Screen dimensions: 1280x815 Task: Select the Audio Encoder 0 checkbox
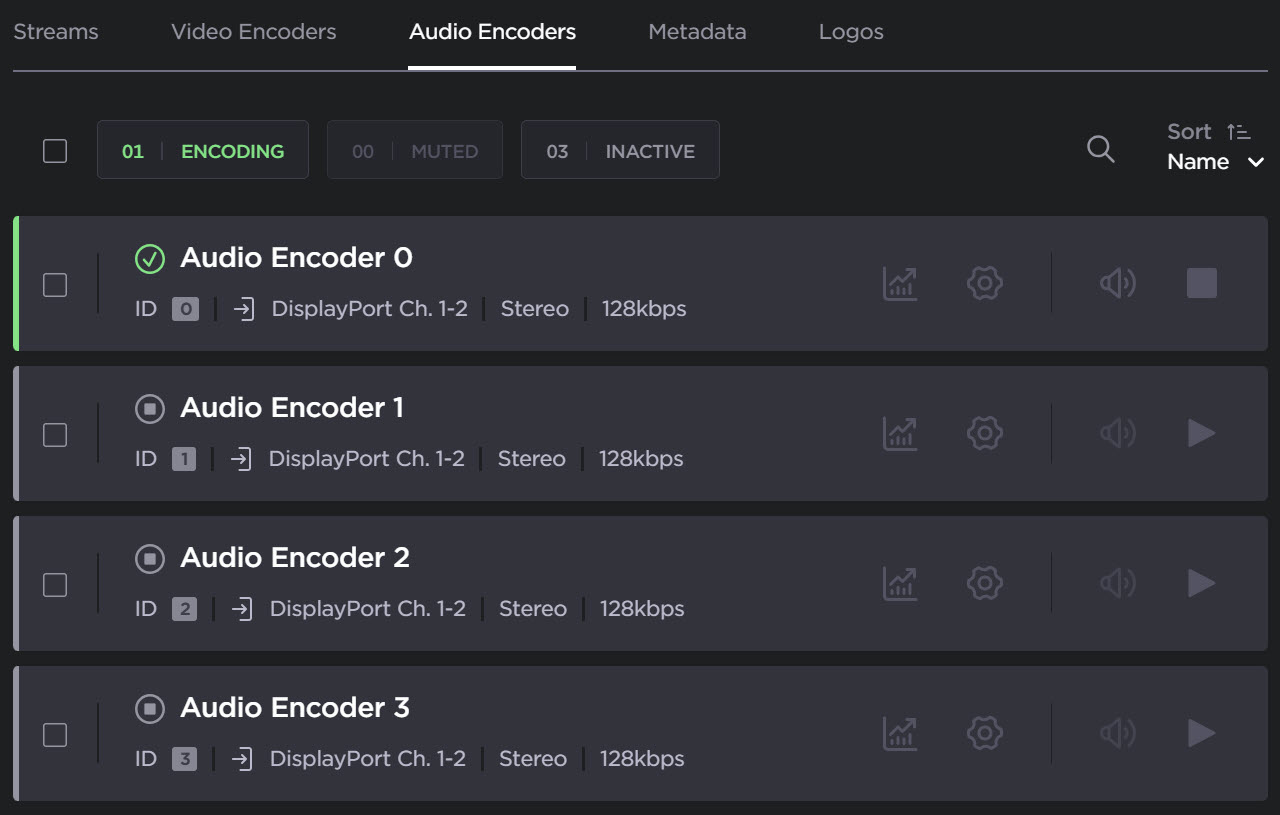click(55, 285)
